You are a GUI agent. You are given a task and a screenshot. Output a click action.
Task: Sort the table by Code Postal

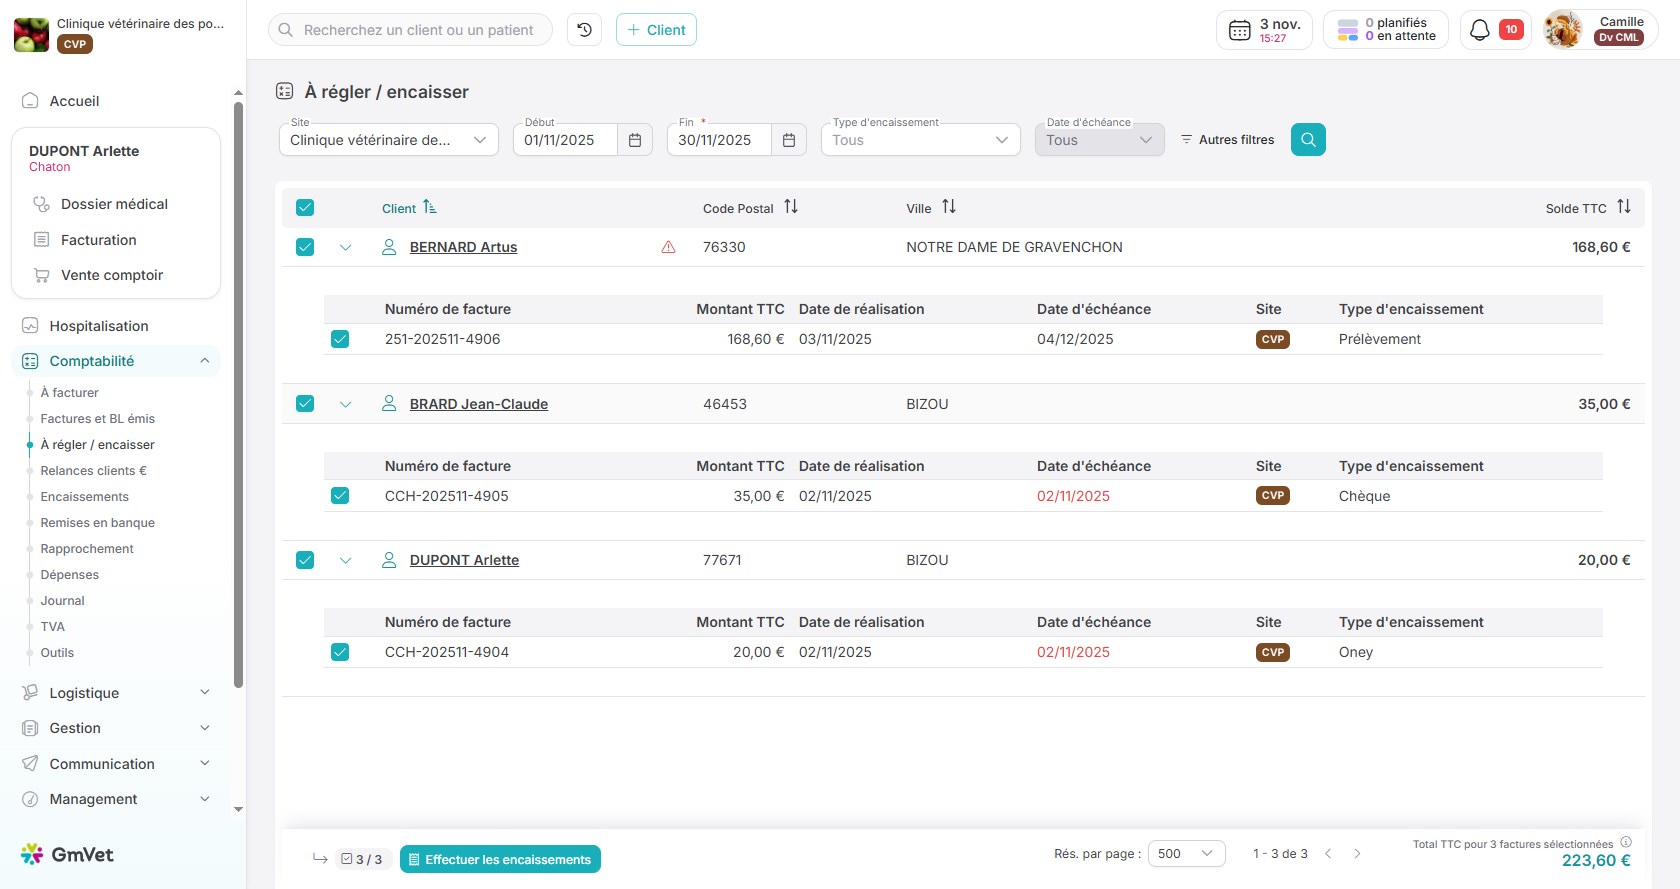pyautogui.click(x=791, y=207)
